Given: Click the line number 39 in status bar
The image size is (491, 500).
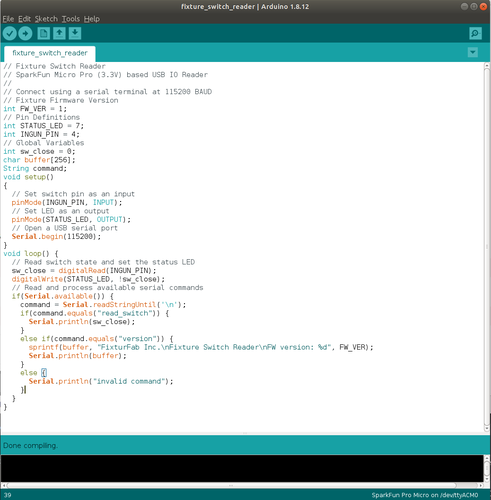Looking at the screenshot, I should pos(7,495).
